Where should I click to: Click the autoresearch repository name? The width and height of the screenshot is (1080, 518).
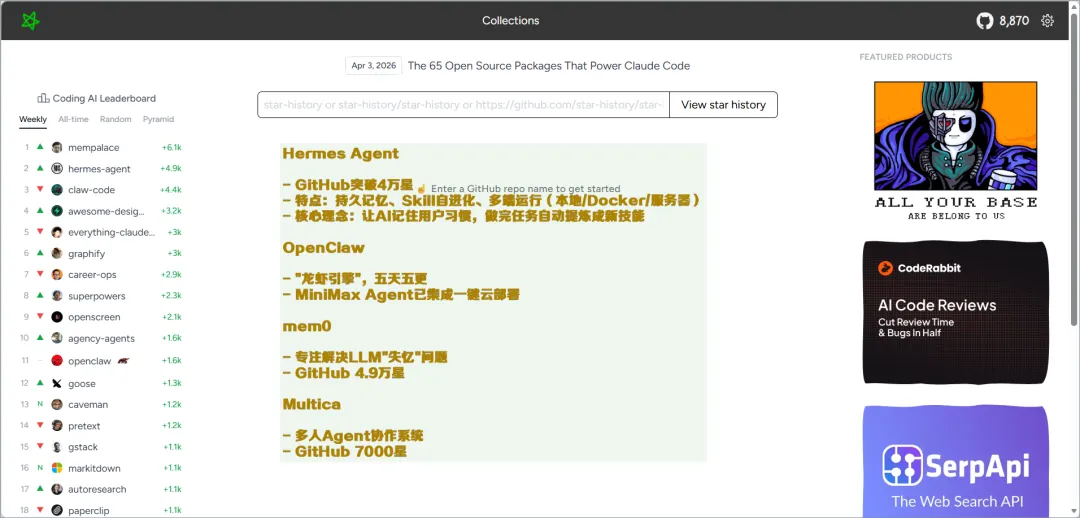tap(97, 489)
